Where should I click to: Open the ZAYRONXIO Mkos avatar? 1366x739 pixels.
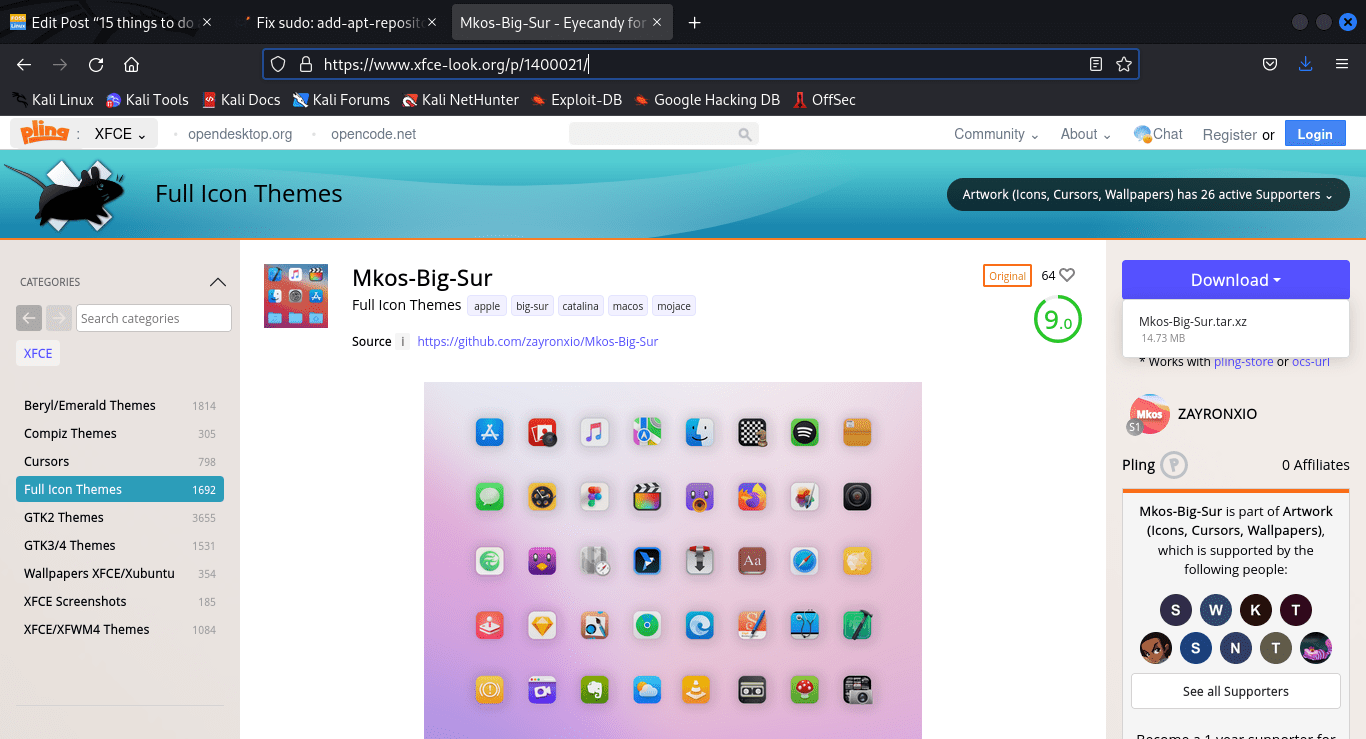coord(1150,414)
